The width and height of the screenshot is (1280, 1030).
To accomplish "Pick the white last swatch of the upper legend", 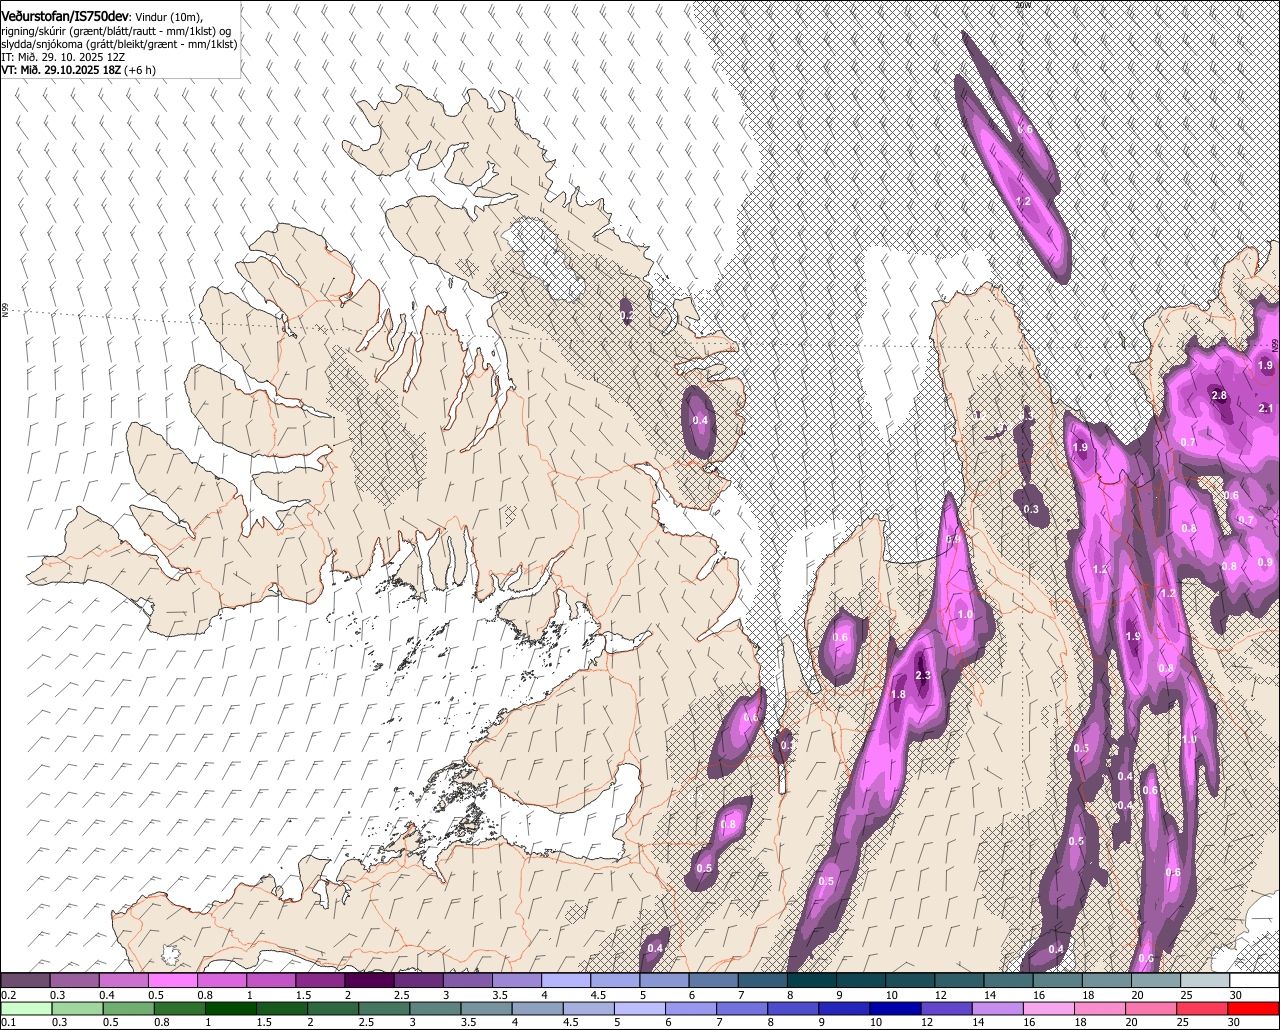I will pyautogui.click(x=1254, y=980).
